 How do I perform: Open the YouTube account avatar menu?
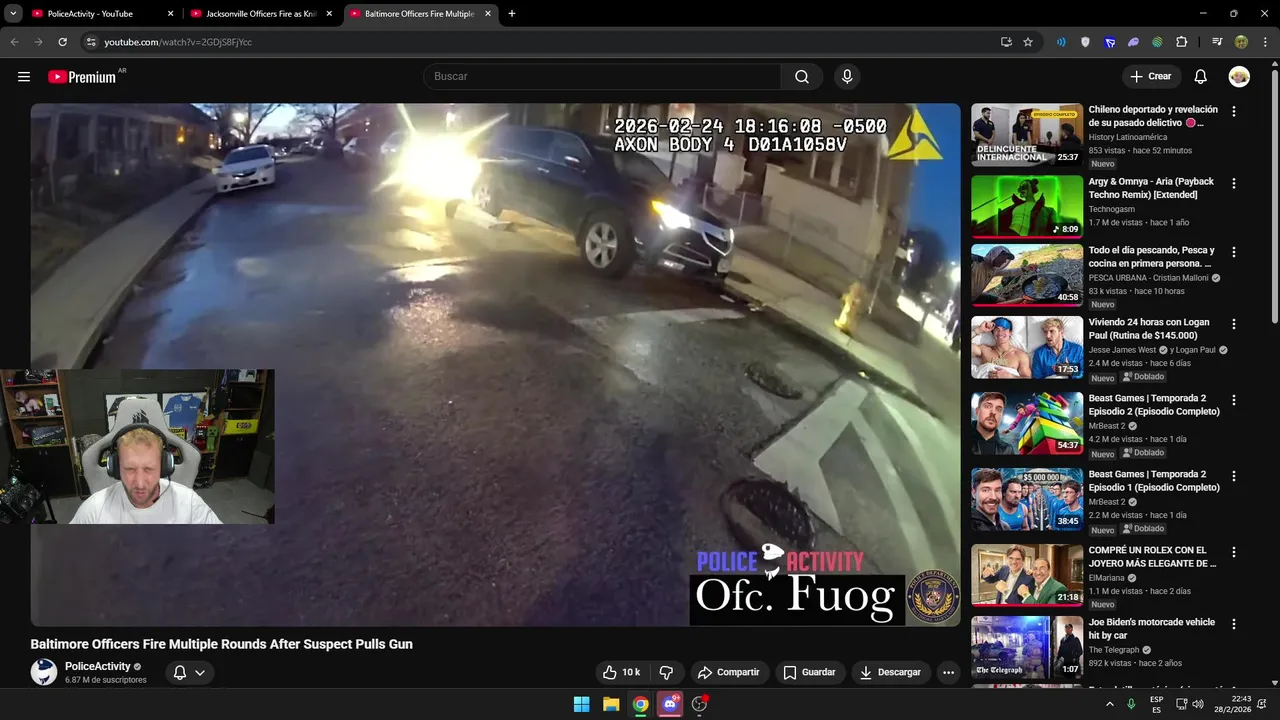1239,77
